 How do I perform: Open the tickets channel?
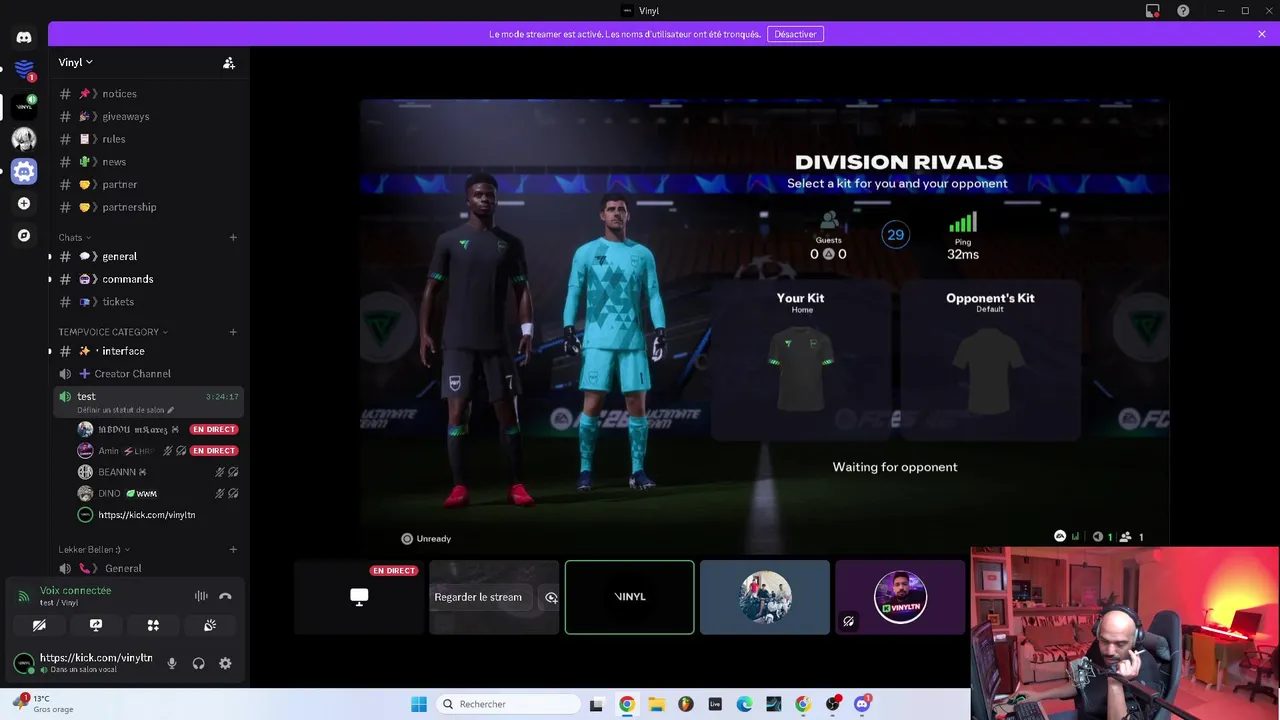pyautogui.click(x=148, y=302)
